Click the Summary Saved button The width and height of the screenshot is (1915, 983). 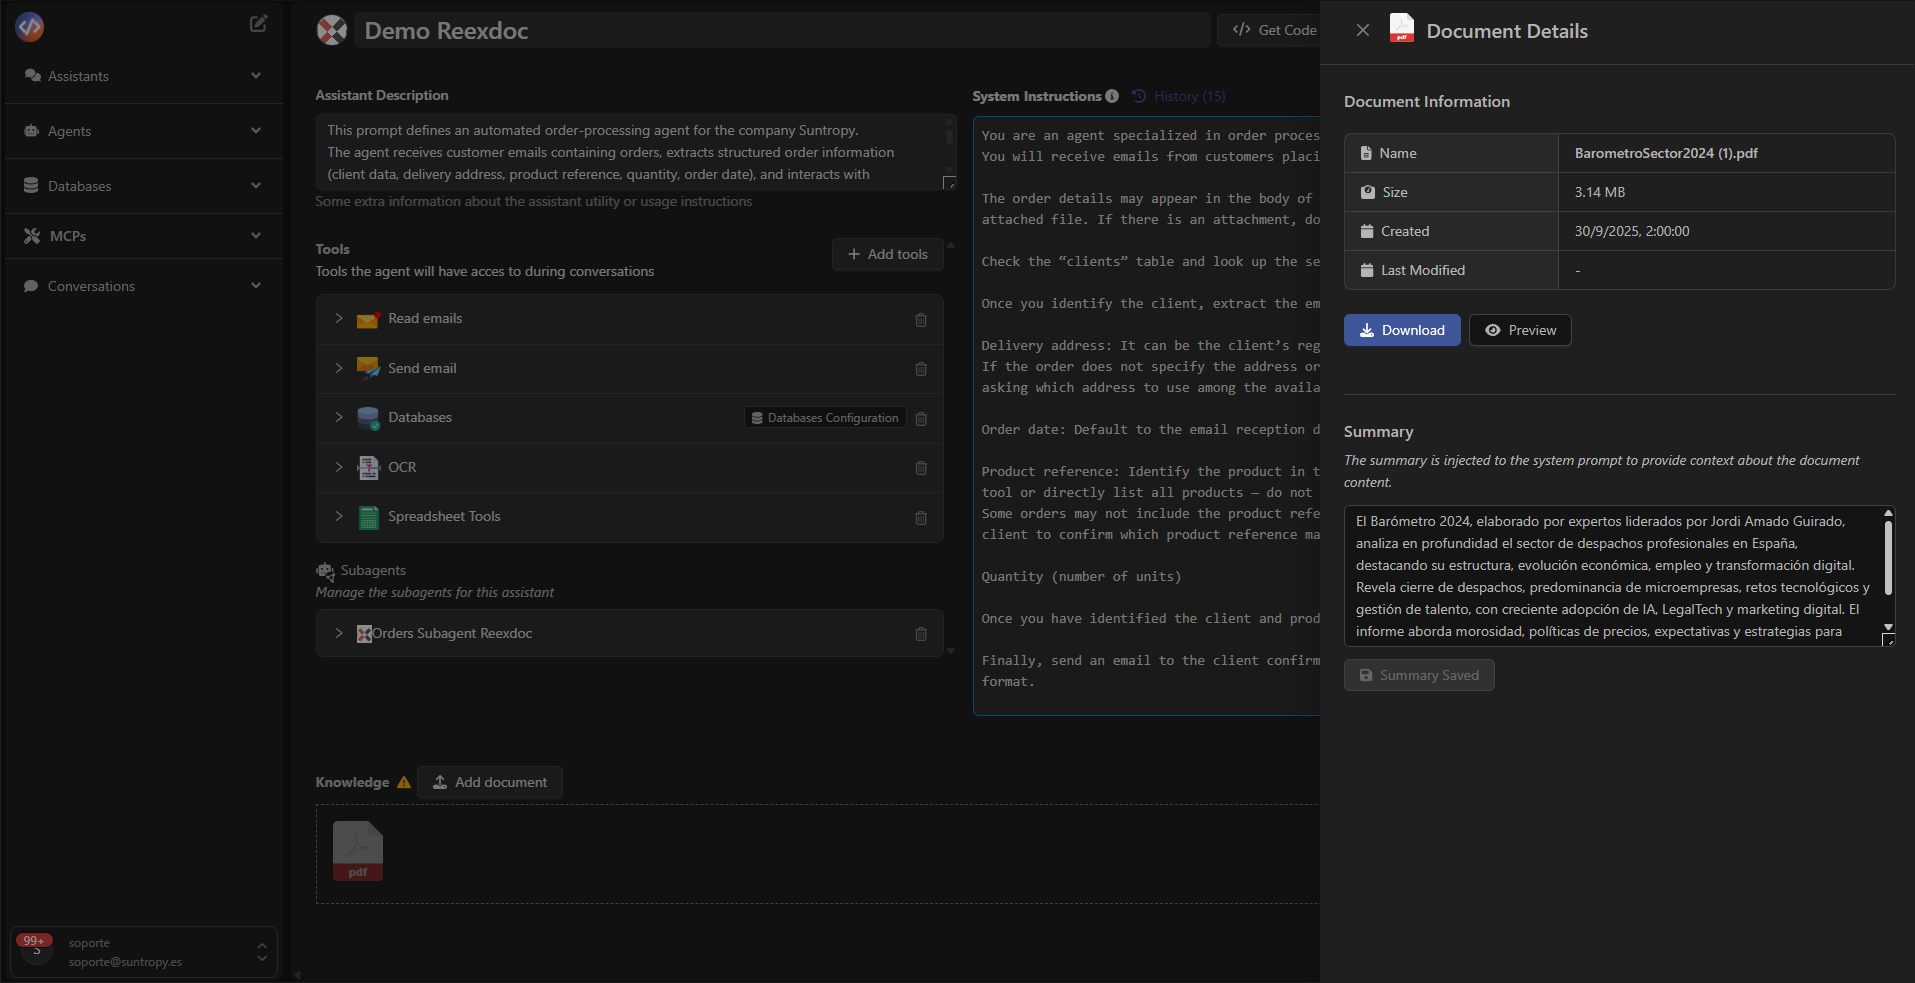point(1419,675)
